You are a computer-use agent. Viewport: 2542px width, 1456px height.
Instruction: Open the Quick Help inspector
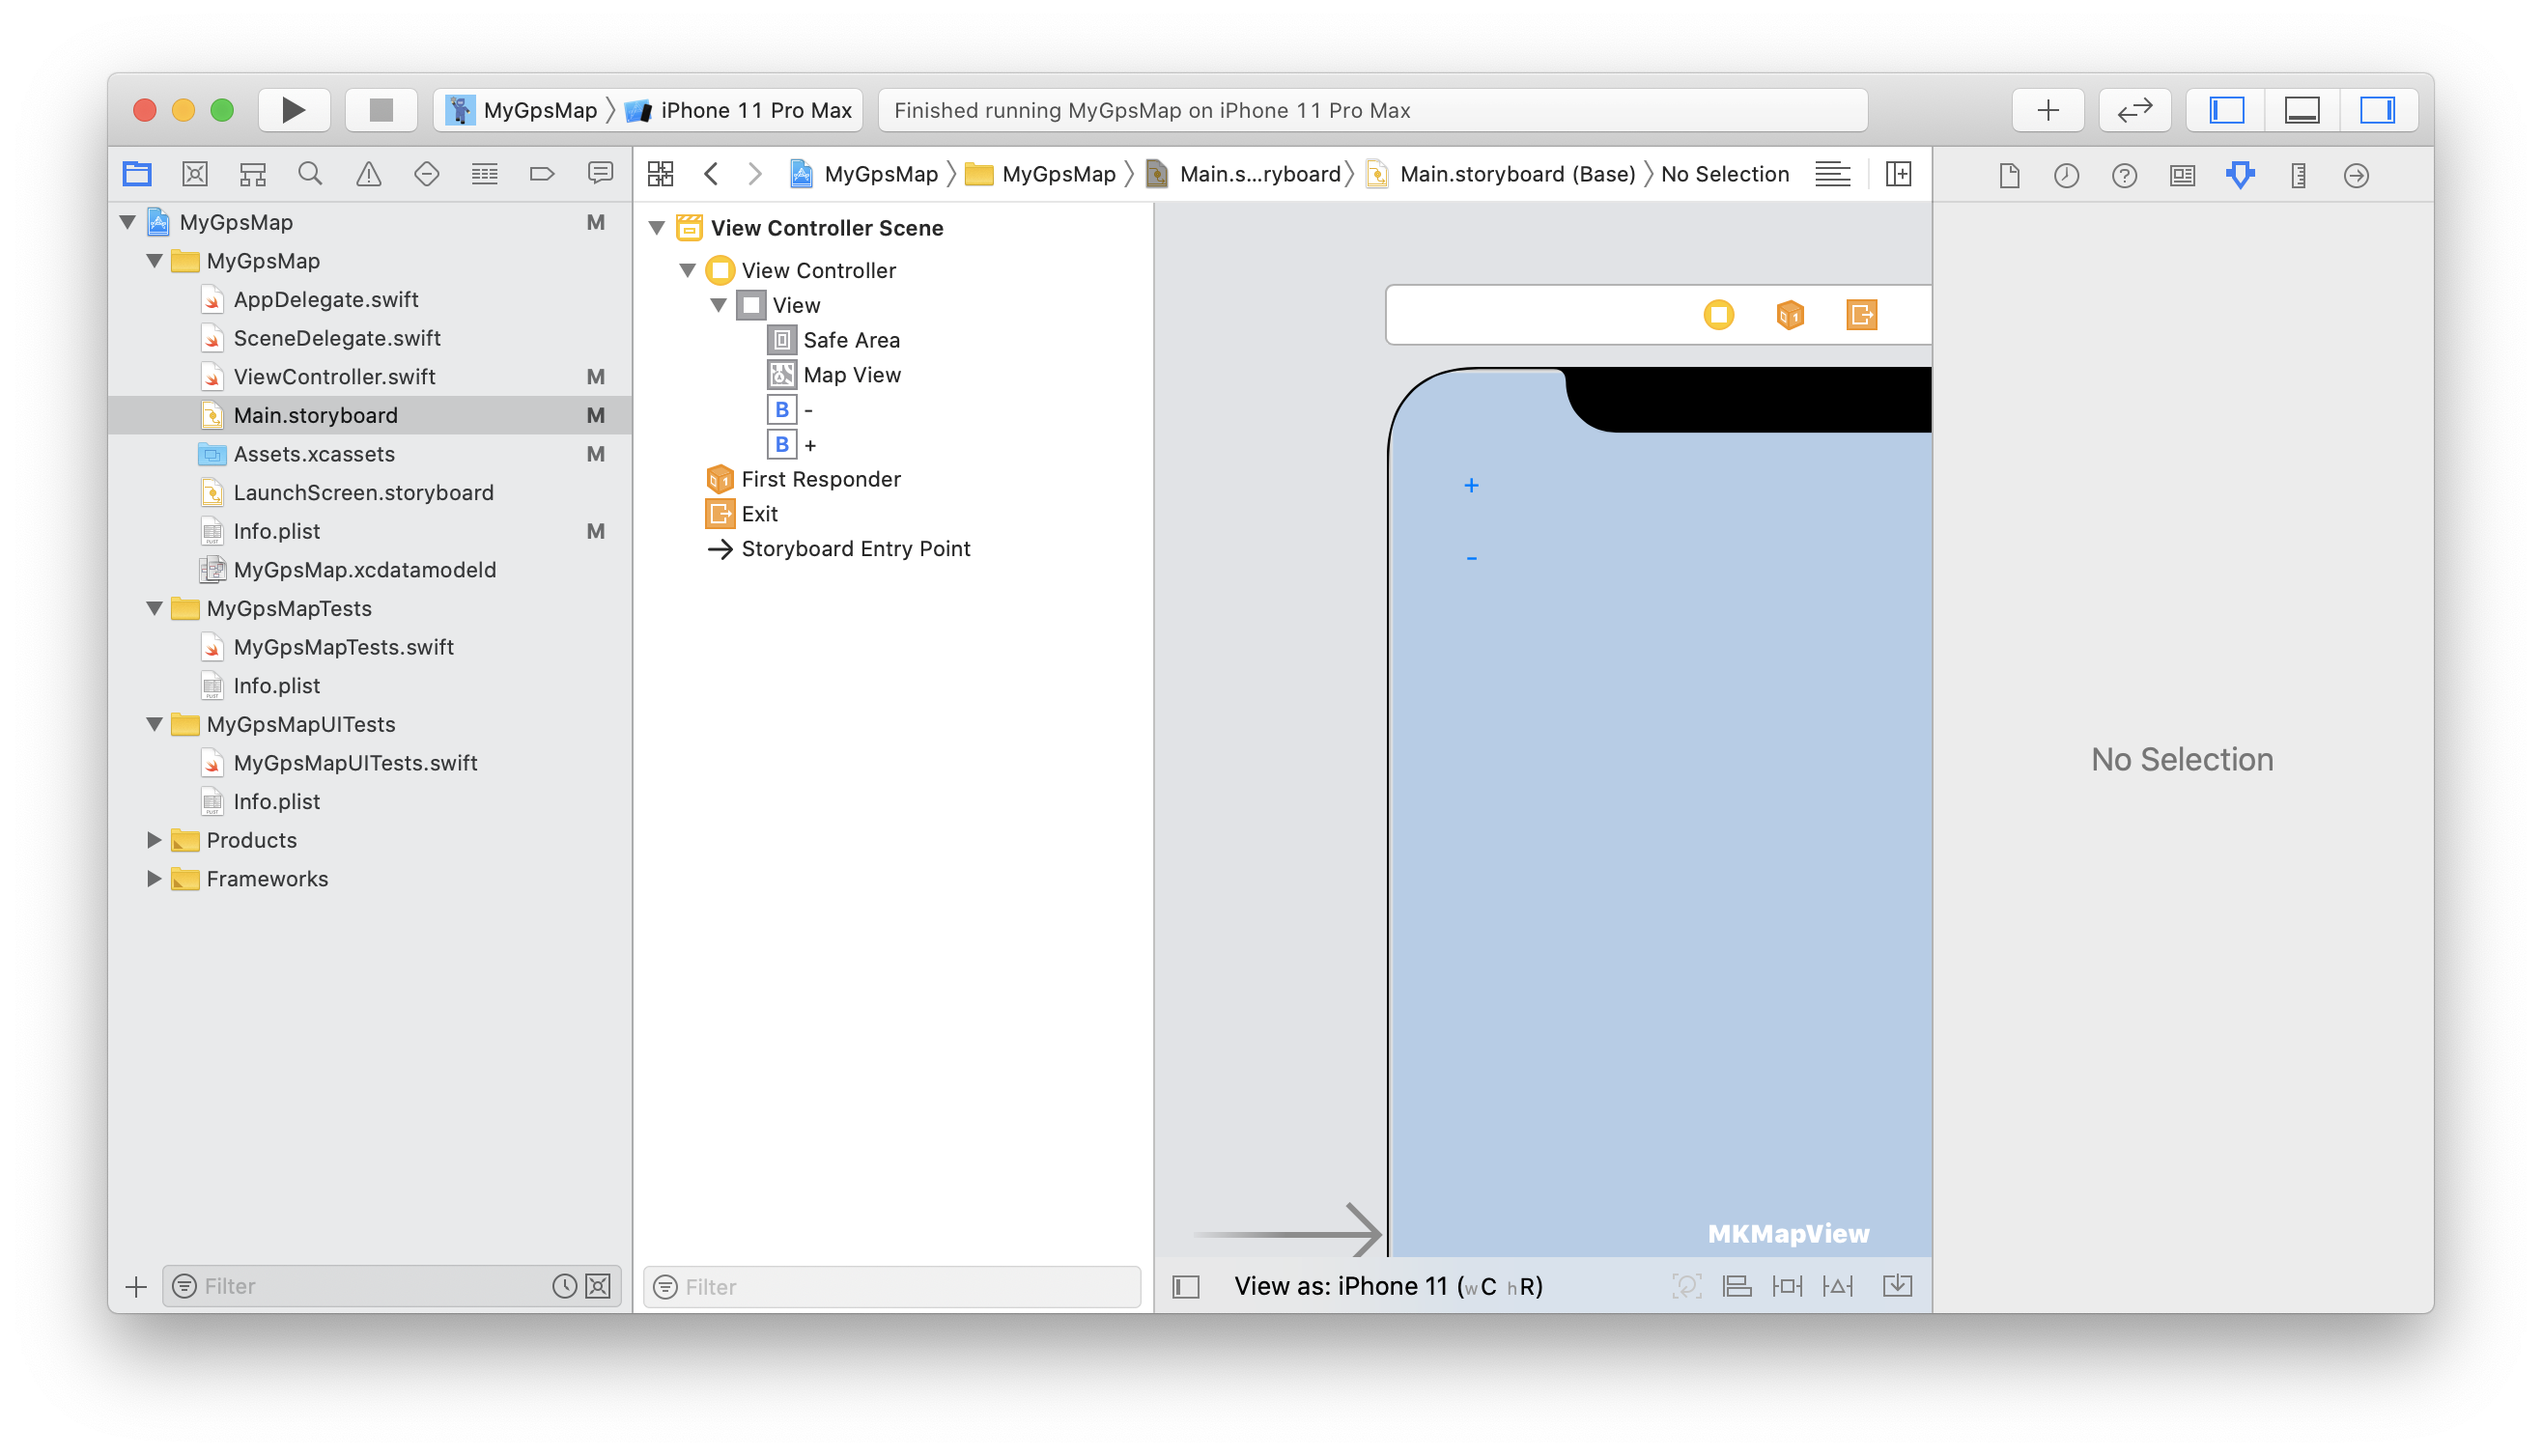tap(2124, 176)
